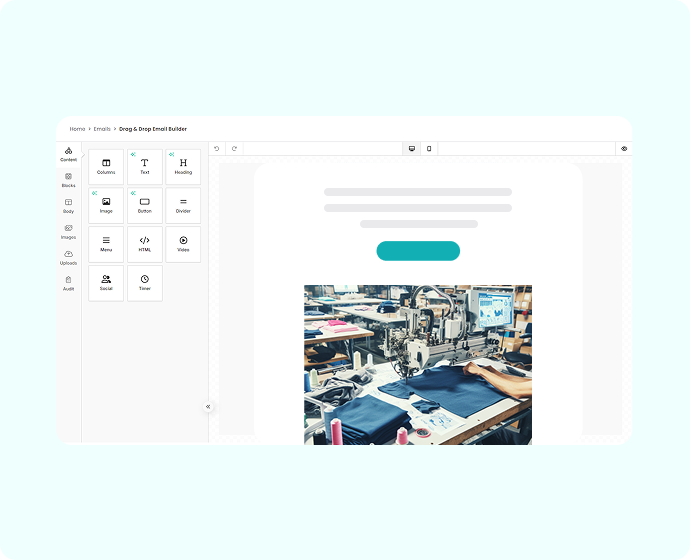
Task: Select the sewing factory image in email
Action: click(418, 364)
